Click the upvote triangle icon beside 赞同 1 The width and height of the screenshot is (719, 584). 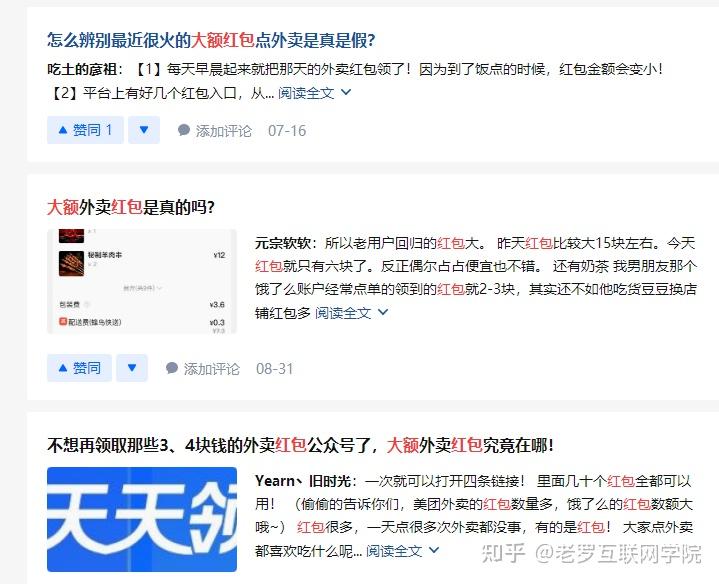pyautogui.click(x=63, y=130)
